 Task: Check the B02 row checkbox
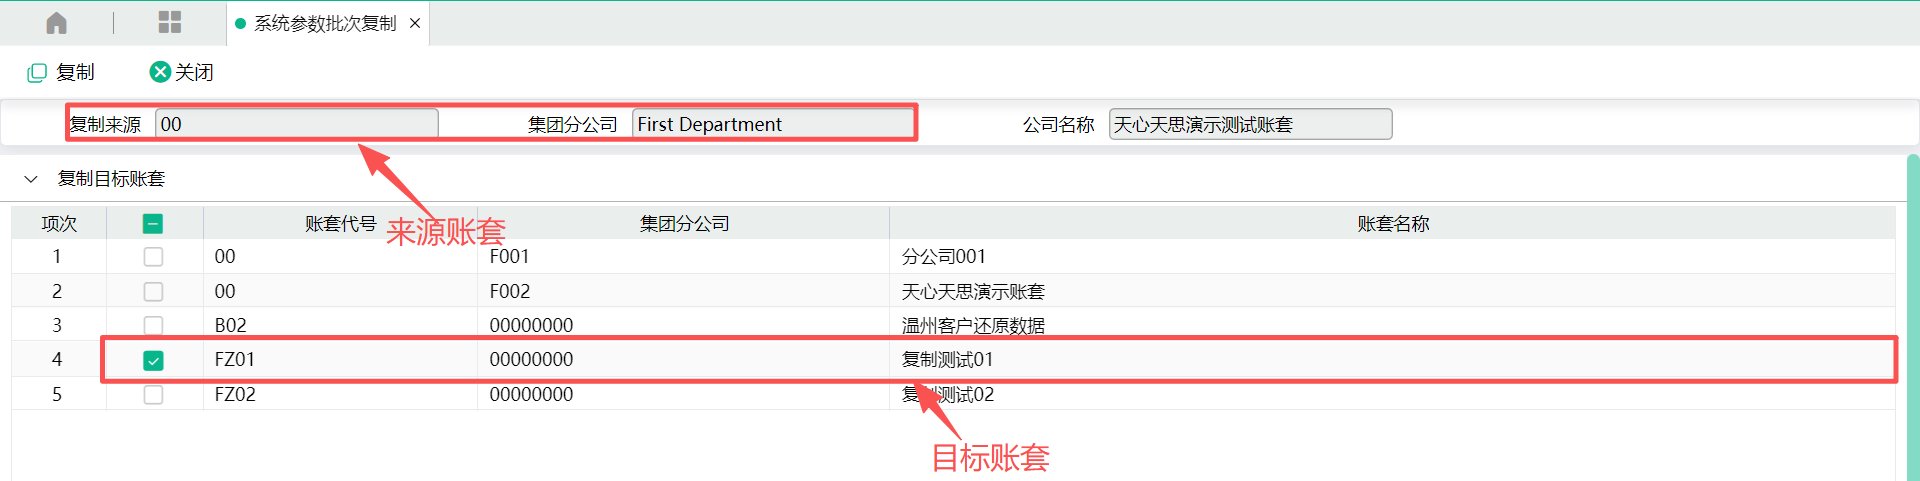(153, 325)
